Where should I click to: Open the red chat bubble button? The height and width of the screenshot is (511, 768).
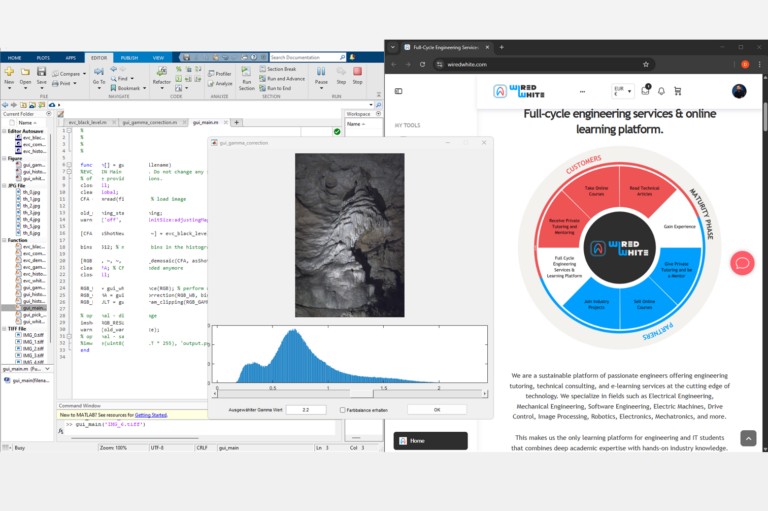click(x=742, y=263)
